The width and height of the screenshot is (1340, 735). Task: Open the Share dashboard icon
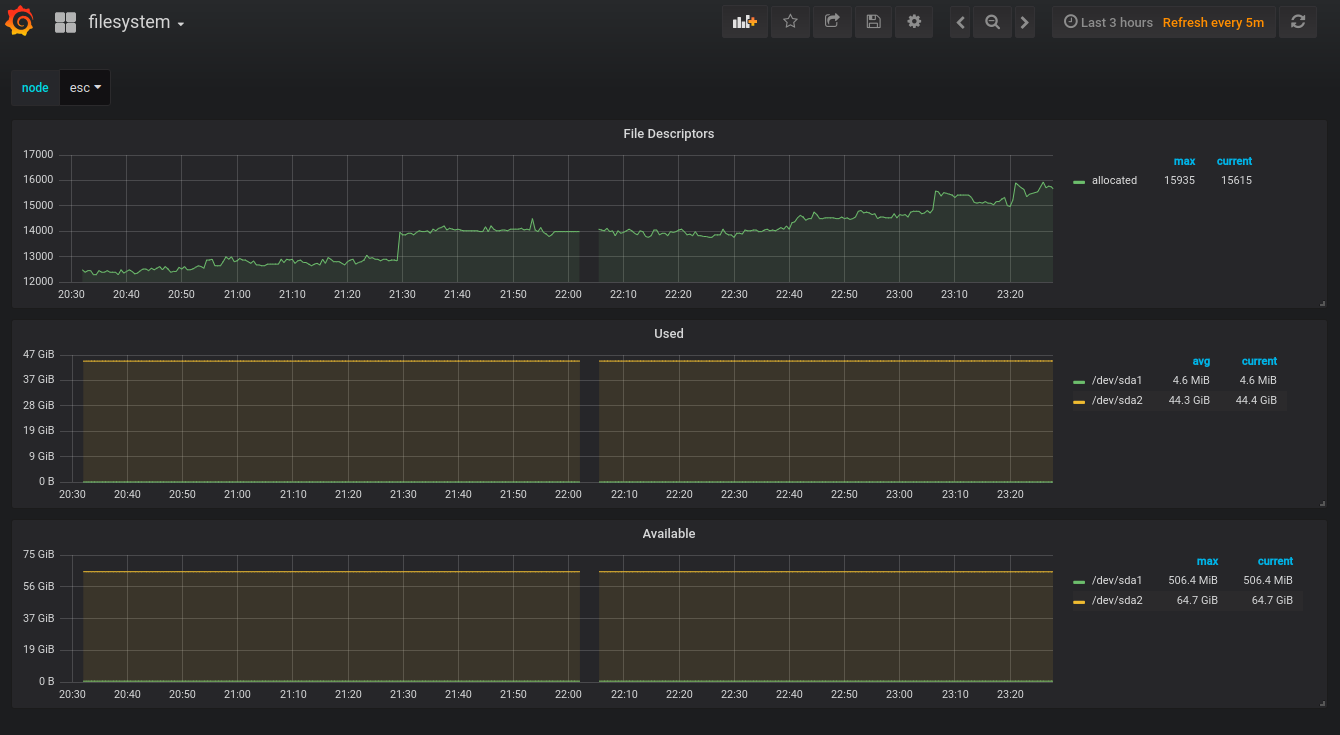tap(831, 22)
